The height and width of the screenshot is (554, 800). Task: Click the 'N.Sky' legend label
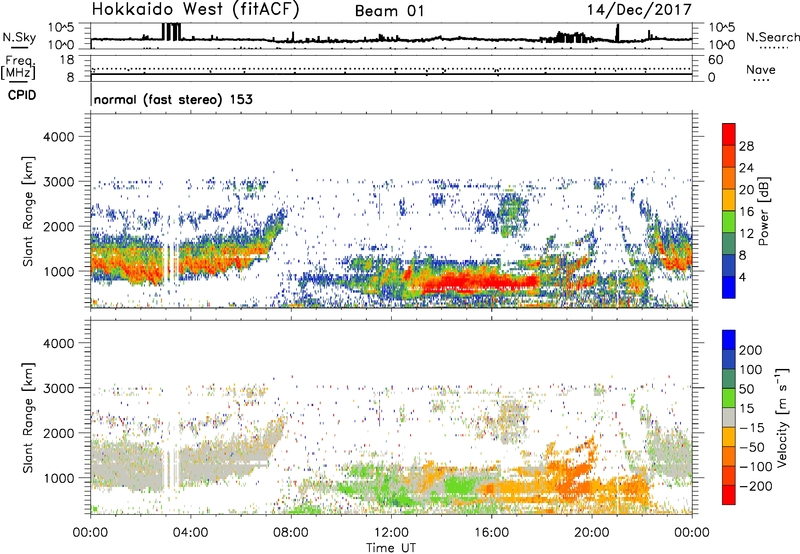pyautogui.click(x=19, y=37)
